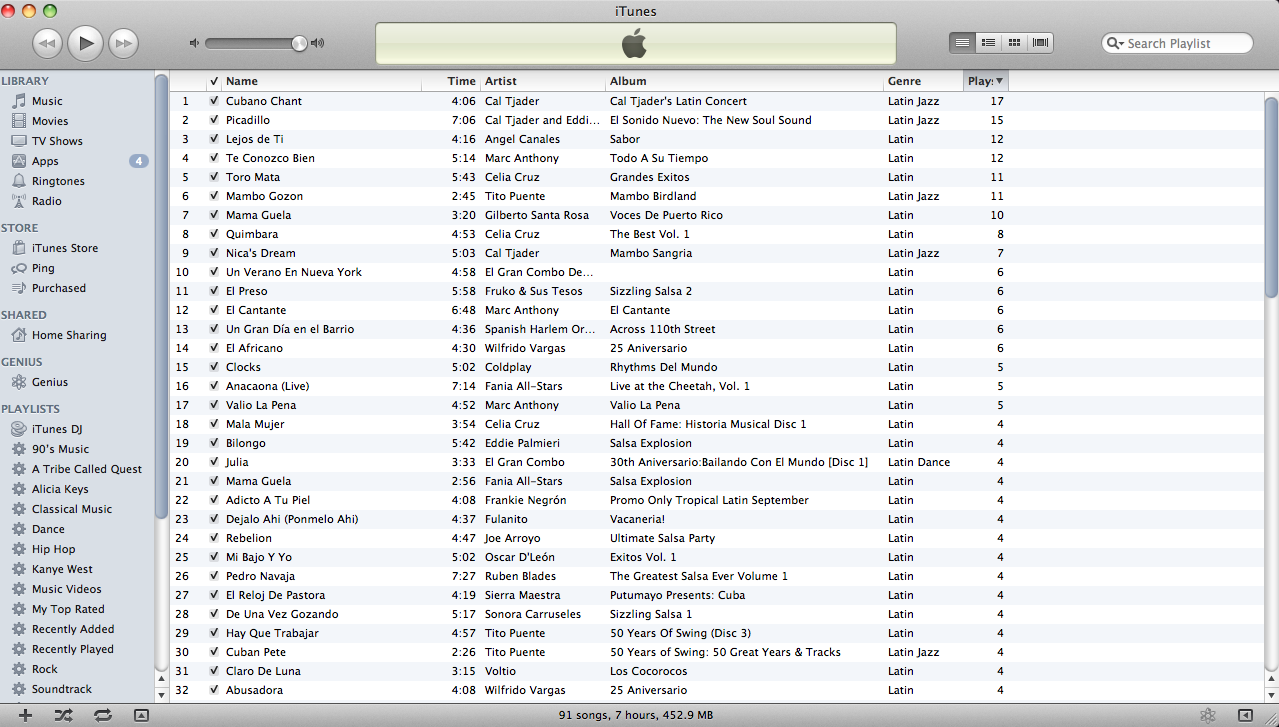This screenshot has height=727, width=1279.
Task: Open iTunes Store in the sidebar
Action: 64,248
